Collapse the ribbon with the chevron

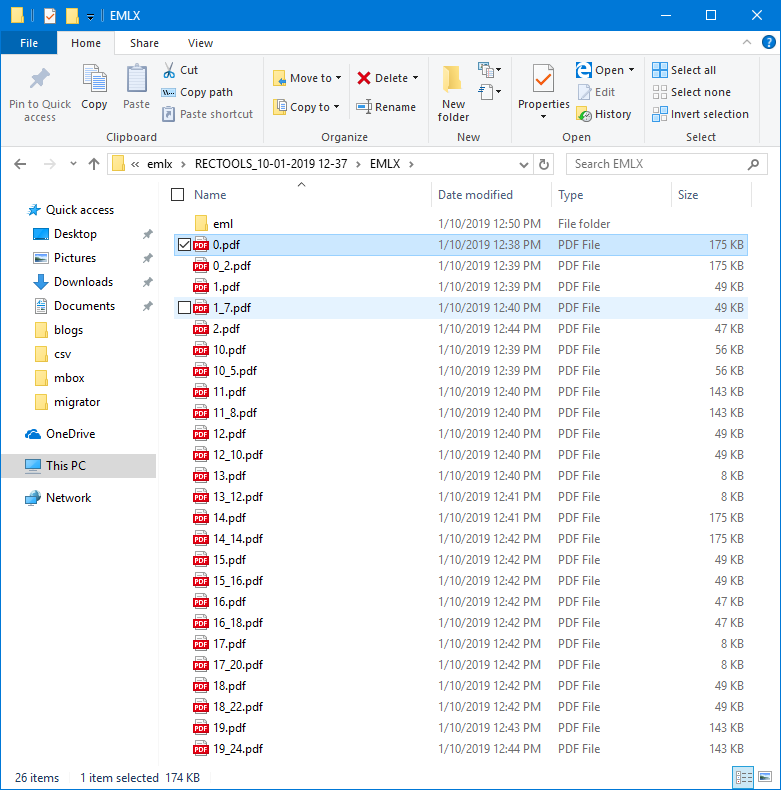(747, 42)
